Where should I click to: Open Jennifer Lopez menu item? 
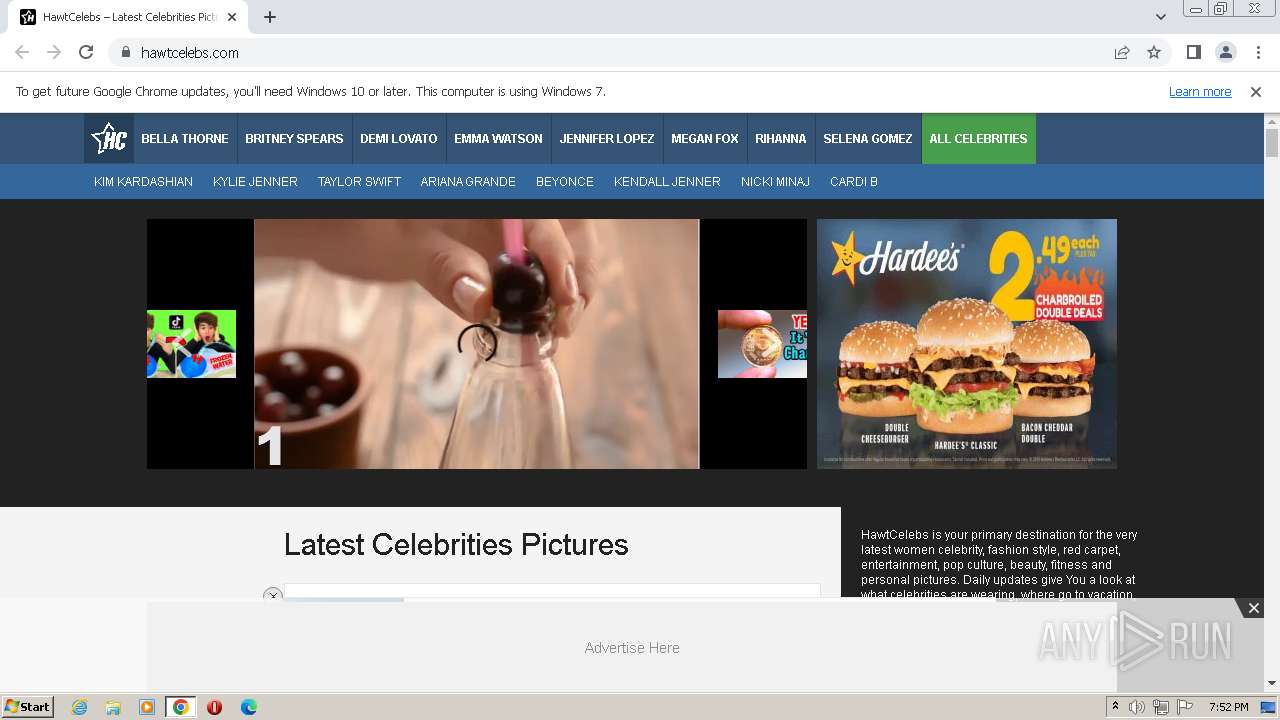[x=607, y=139]
